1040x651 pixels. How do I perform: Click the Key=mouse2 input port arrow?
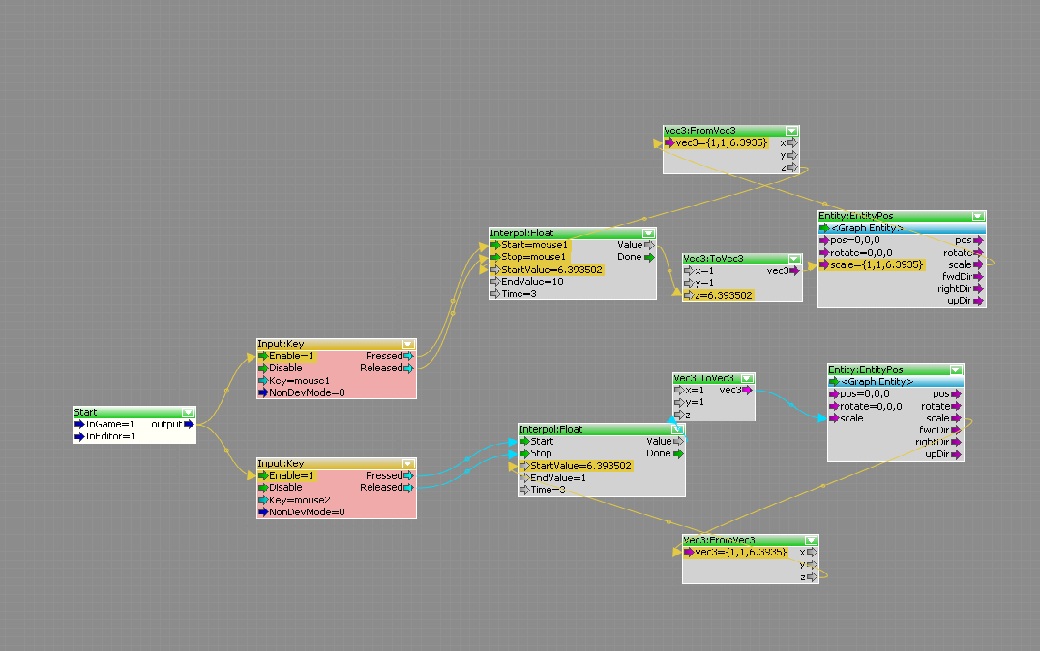[263, 500]
